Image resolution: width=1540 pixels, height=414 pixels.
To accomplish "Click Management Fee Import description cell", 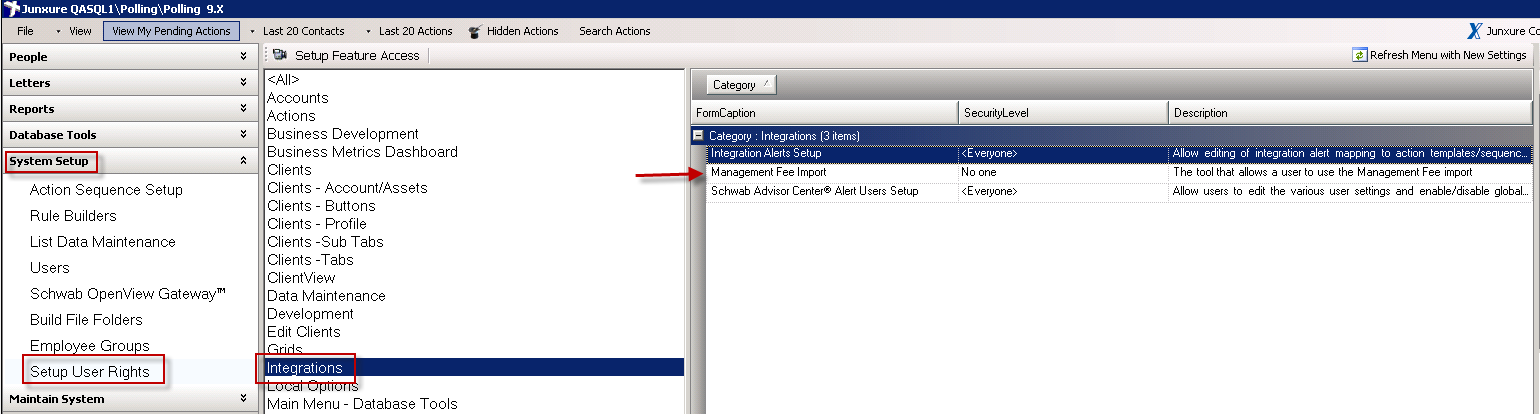I will 1350,172.
